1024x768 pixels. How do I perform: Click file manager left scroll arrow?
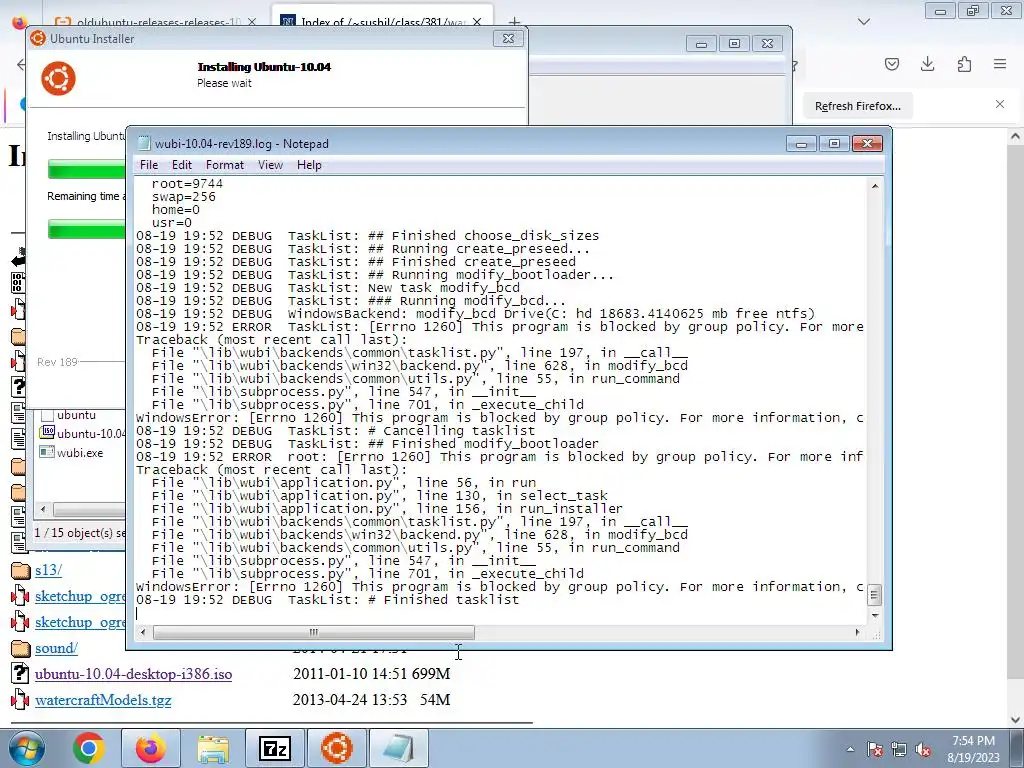tap(43, 509)
